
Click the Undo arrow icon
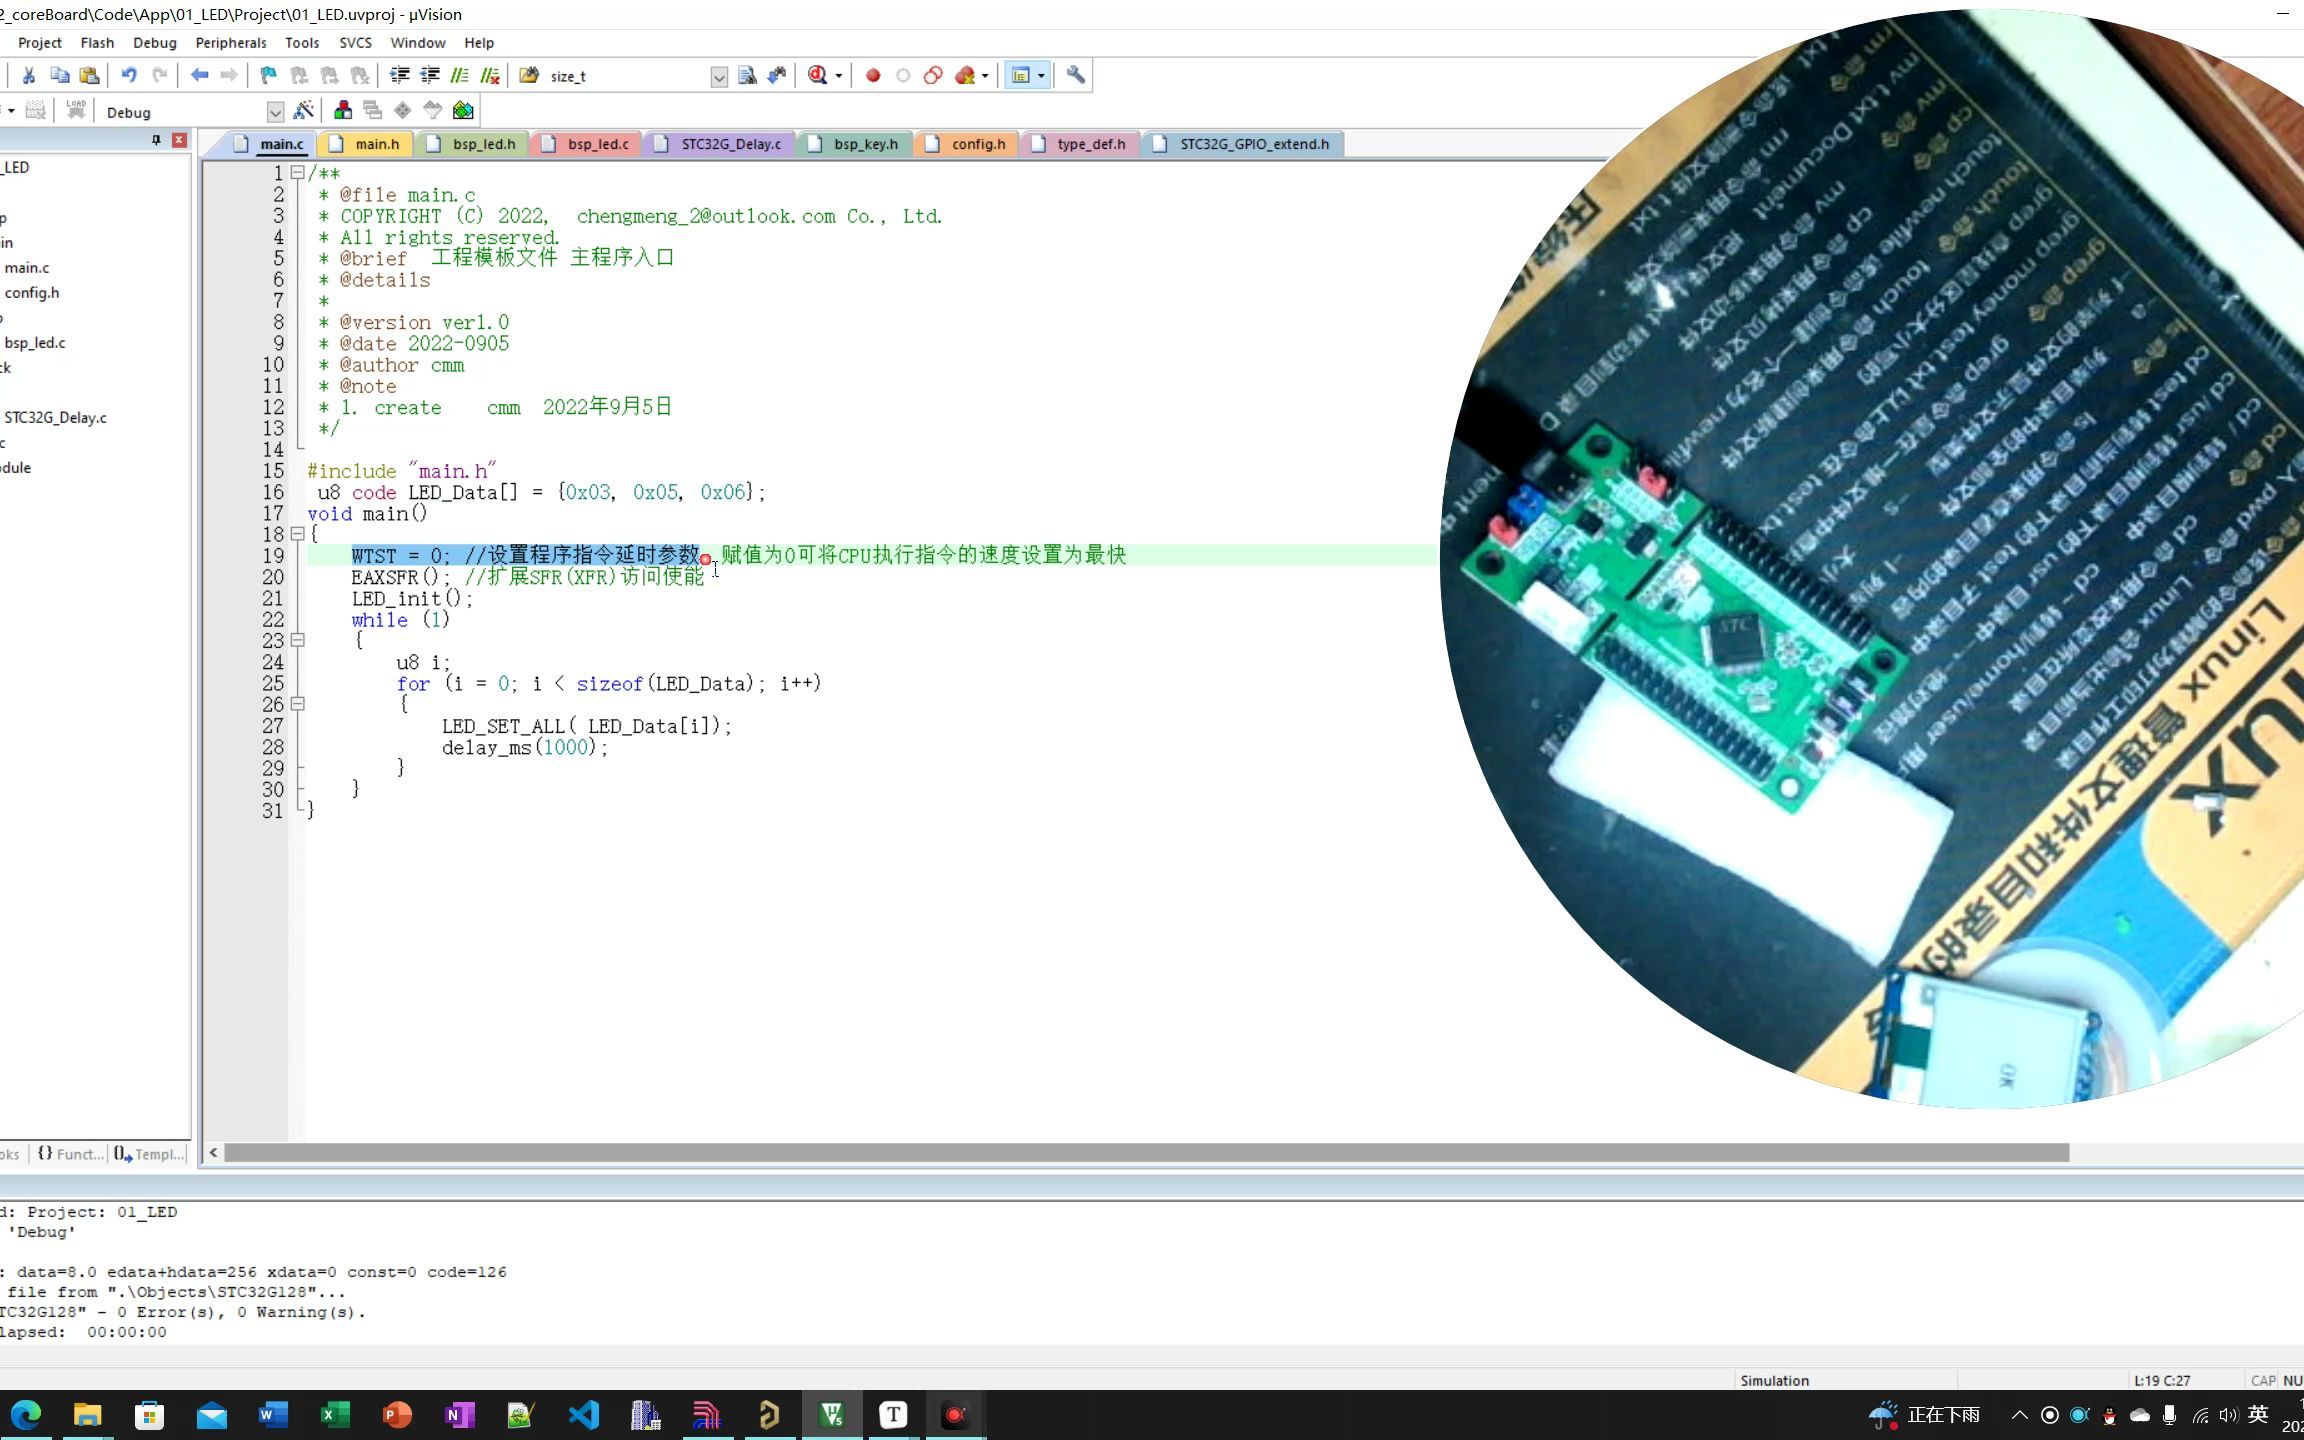pyautogui.click(x=129, y=75)
